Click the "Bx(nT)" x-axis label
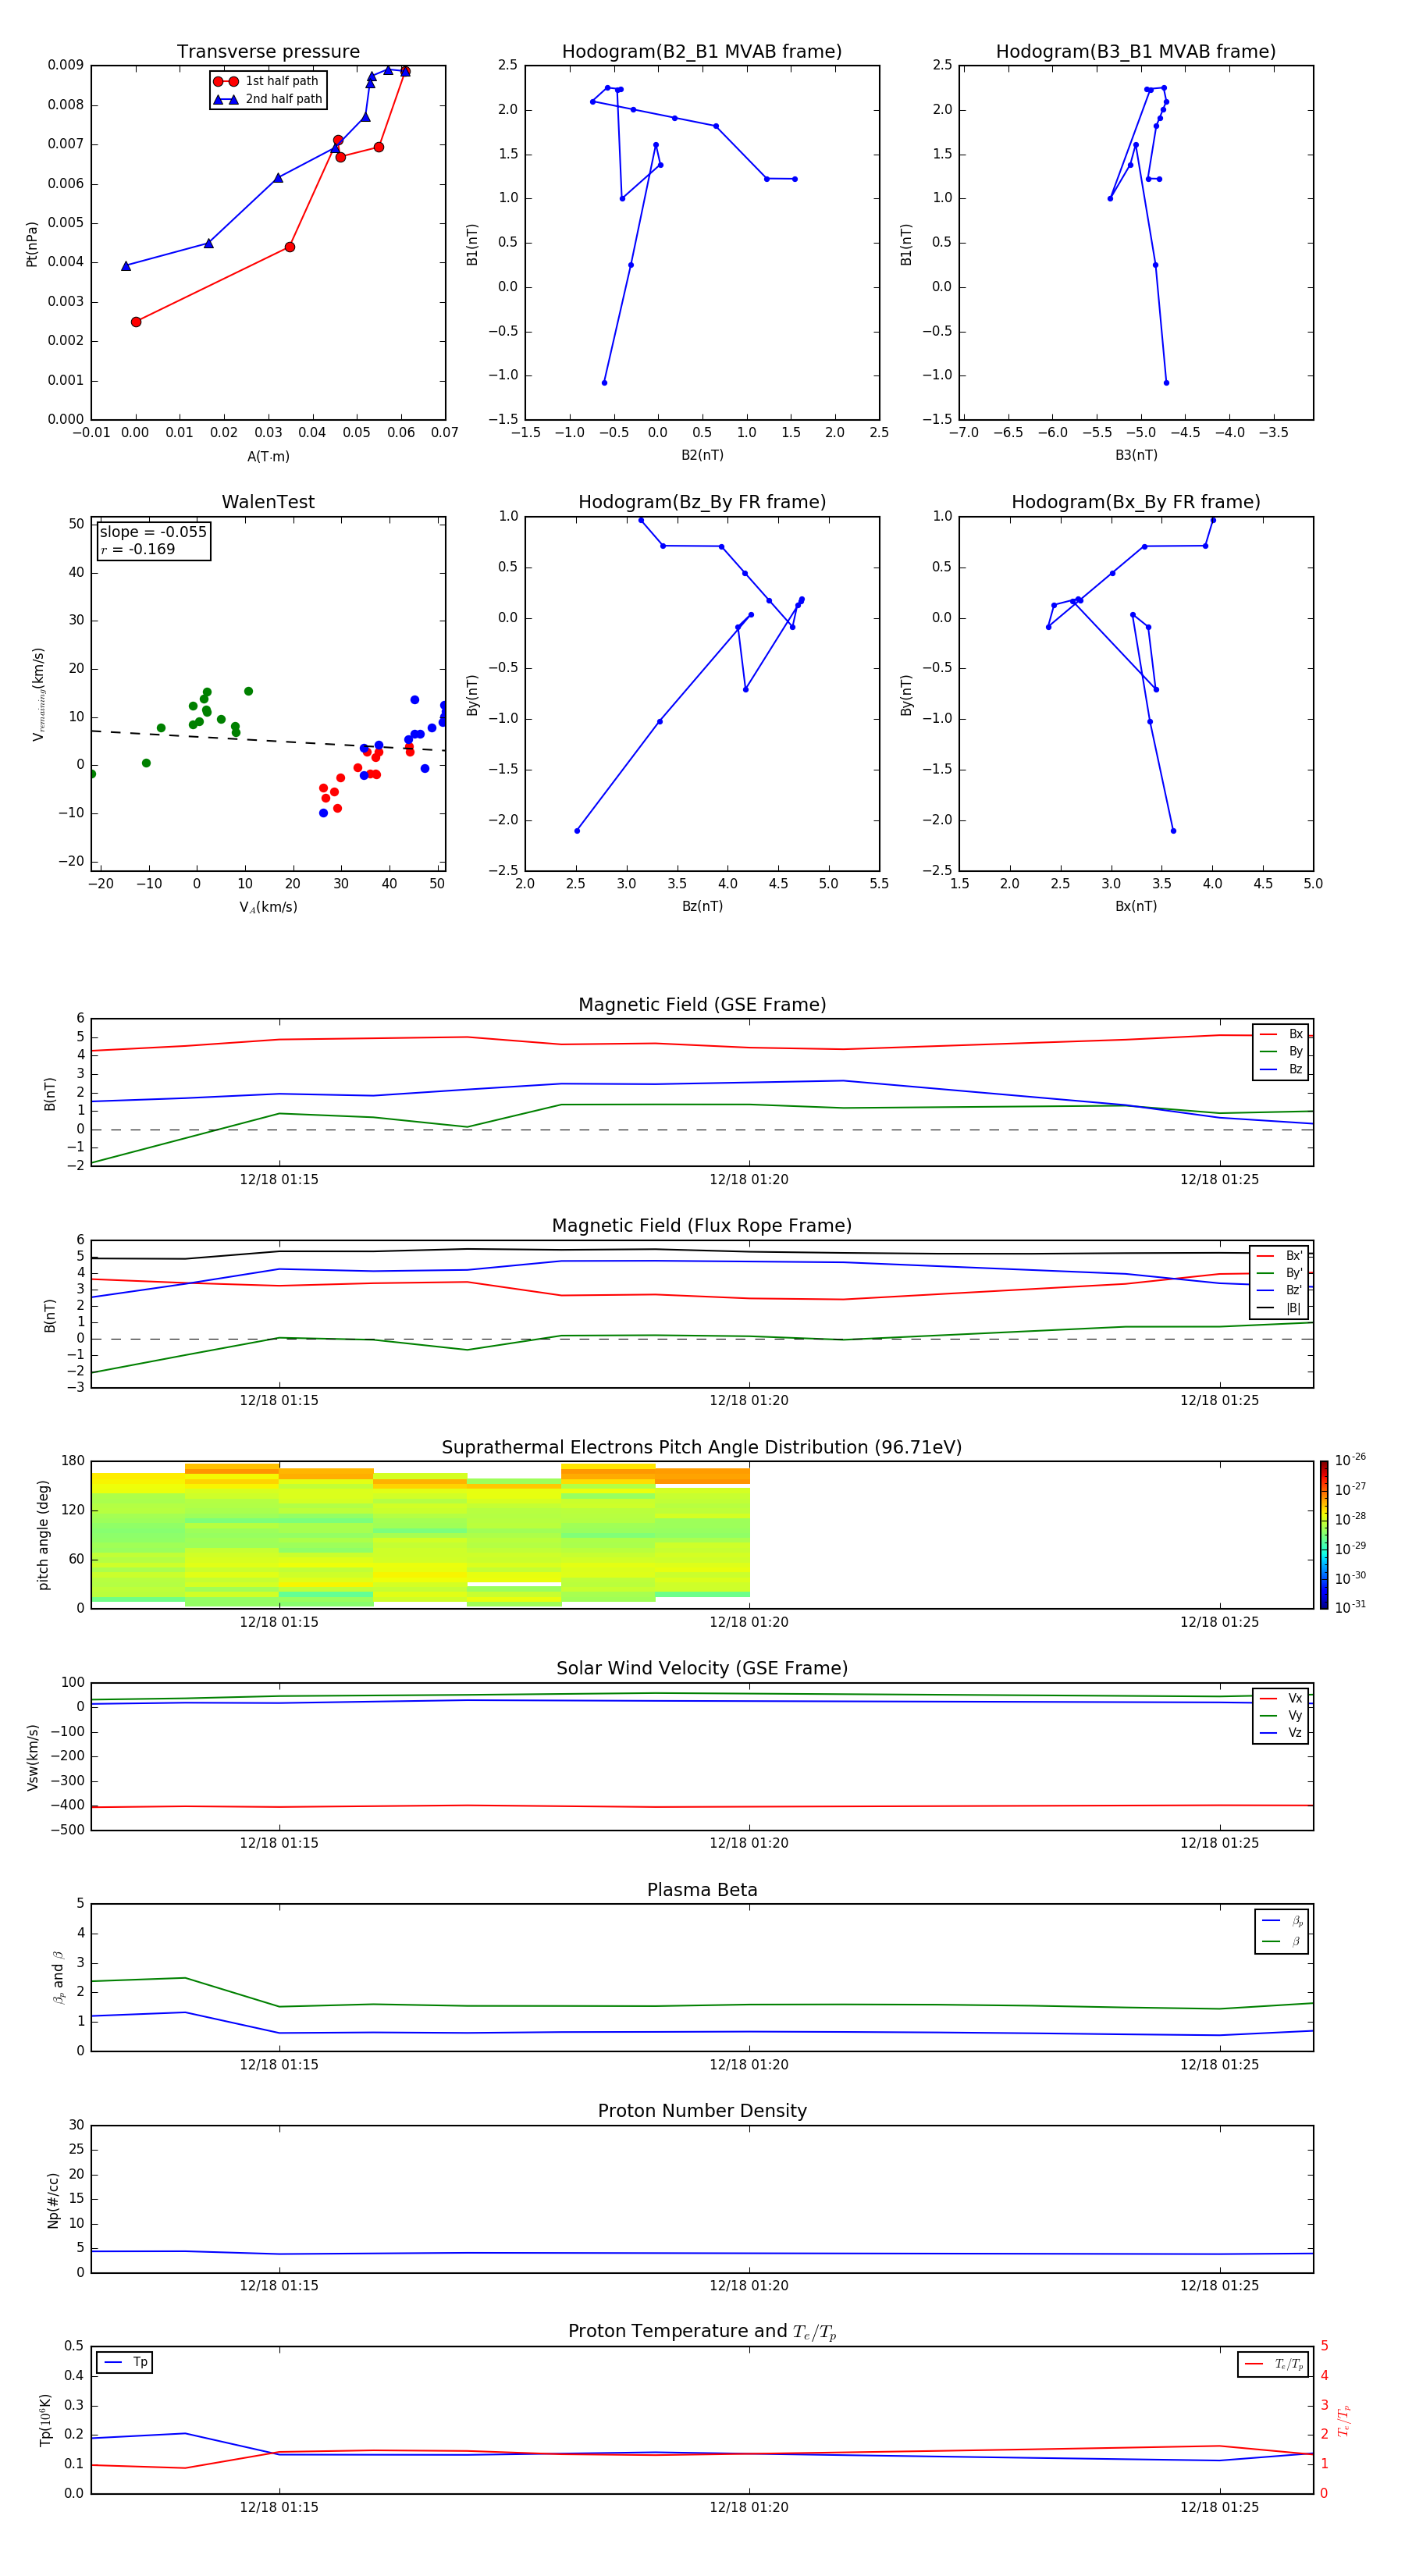The width and height of the screenshot is (1405, 2576). [x=1136, y=906]
